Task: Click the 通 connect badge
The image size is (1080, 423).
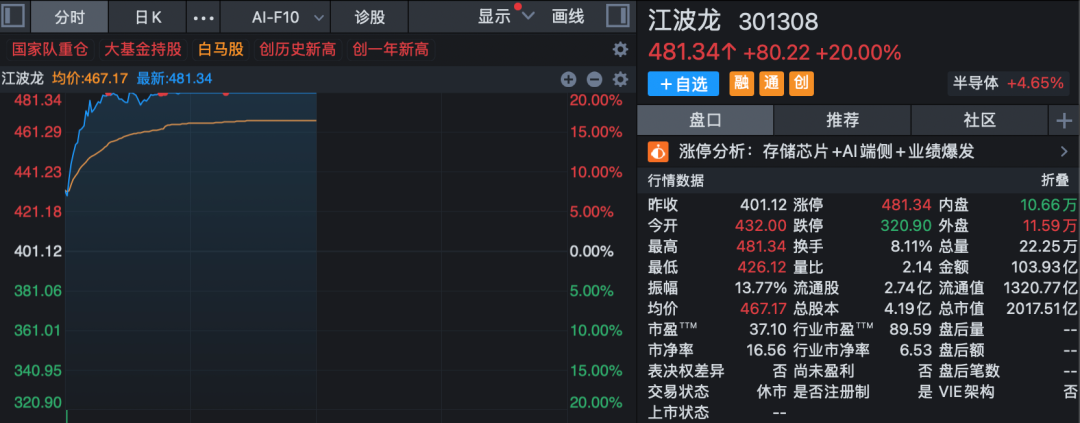Action: pyautogui.click(x=771, y=83)
